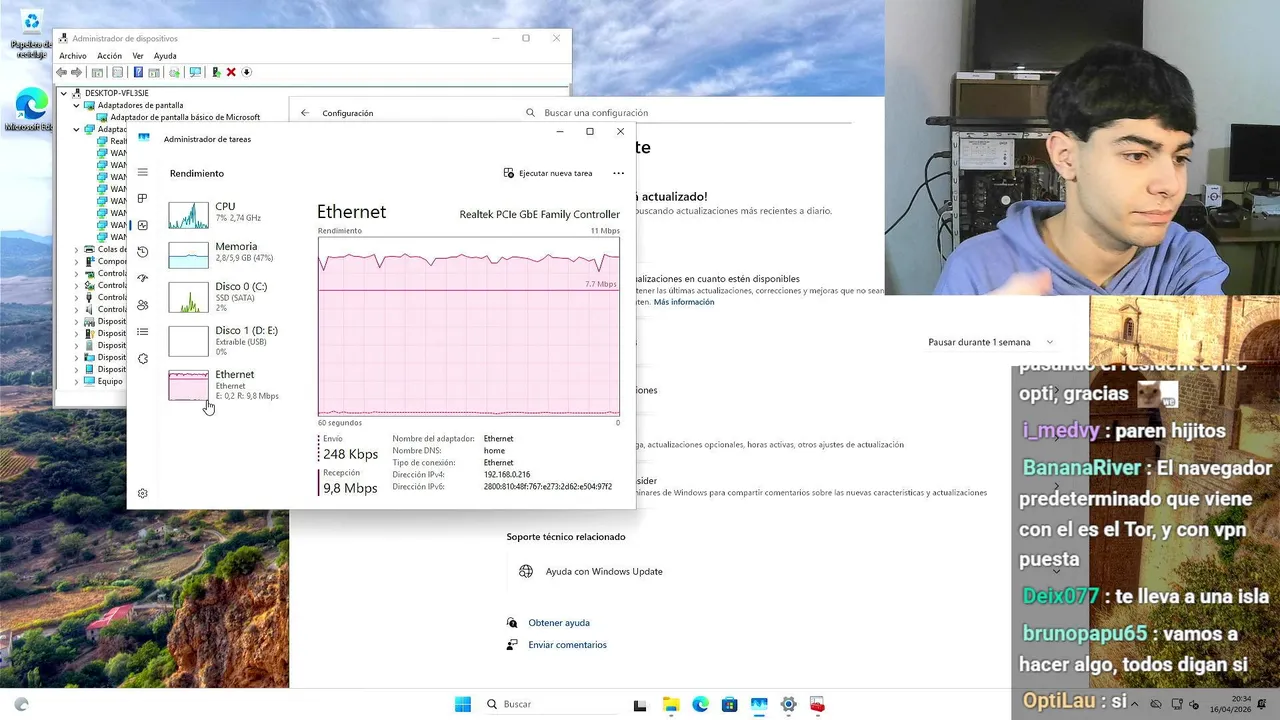Expand Compon tree node in Device Manager
This screenshot has width=1280, height=720.
(76, 261)
